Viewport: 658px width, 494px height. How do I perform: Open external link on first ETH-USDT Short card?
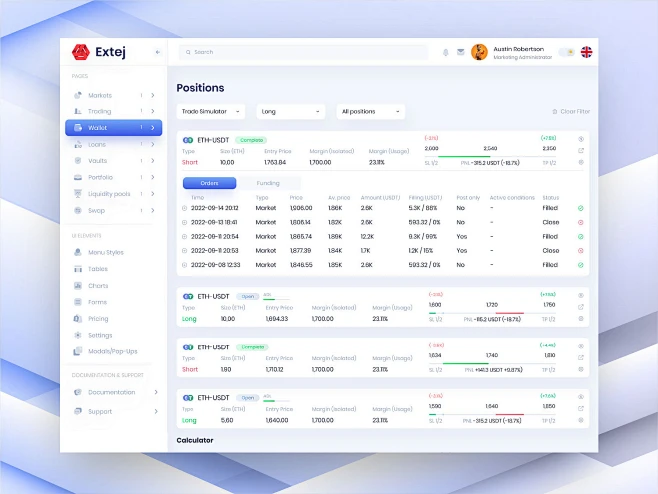coord(581,150)
